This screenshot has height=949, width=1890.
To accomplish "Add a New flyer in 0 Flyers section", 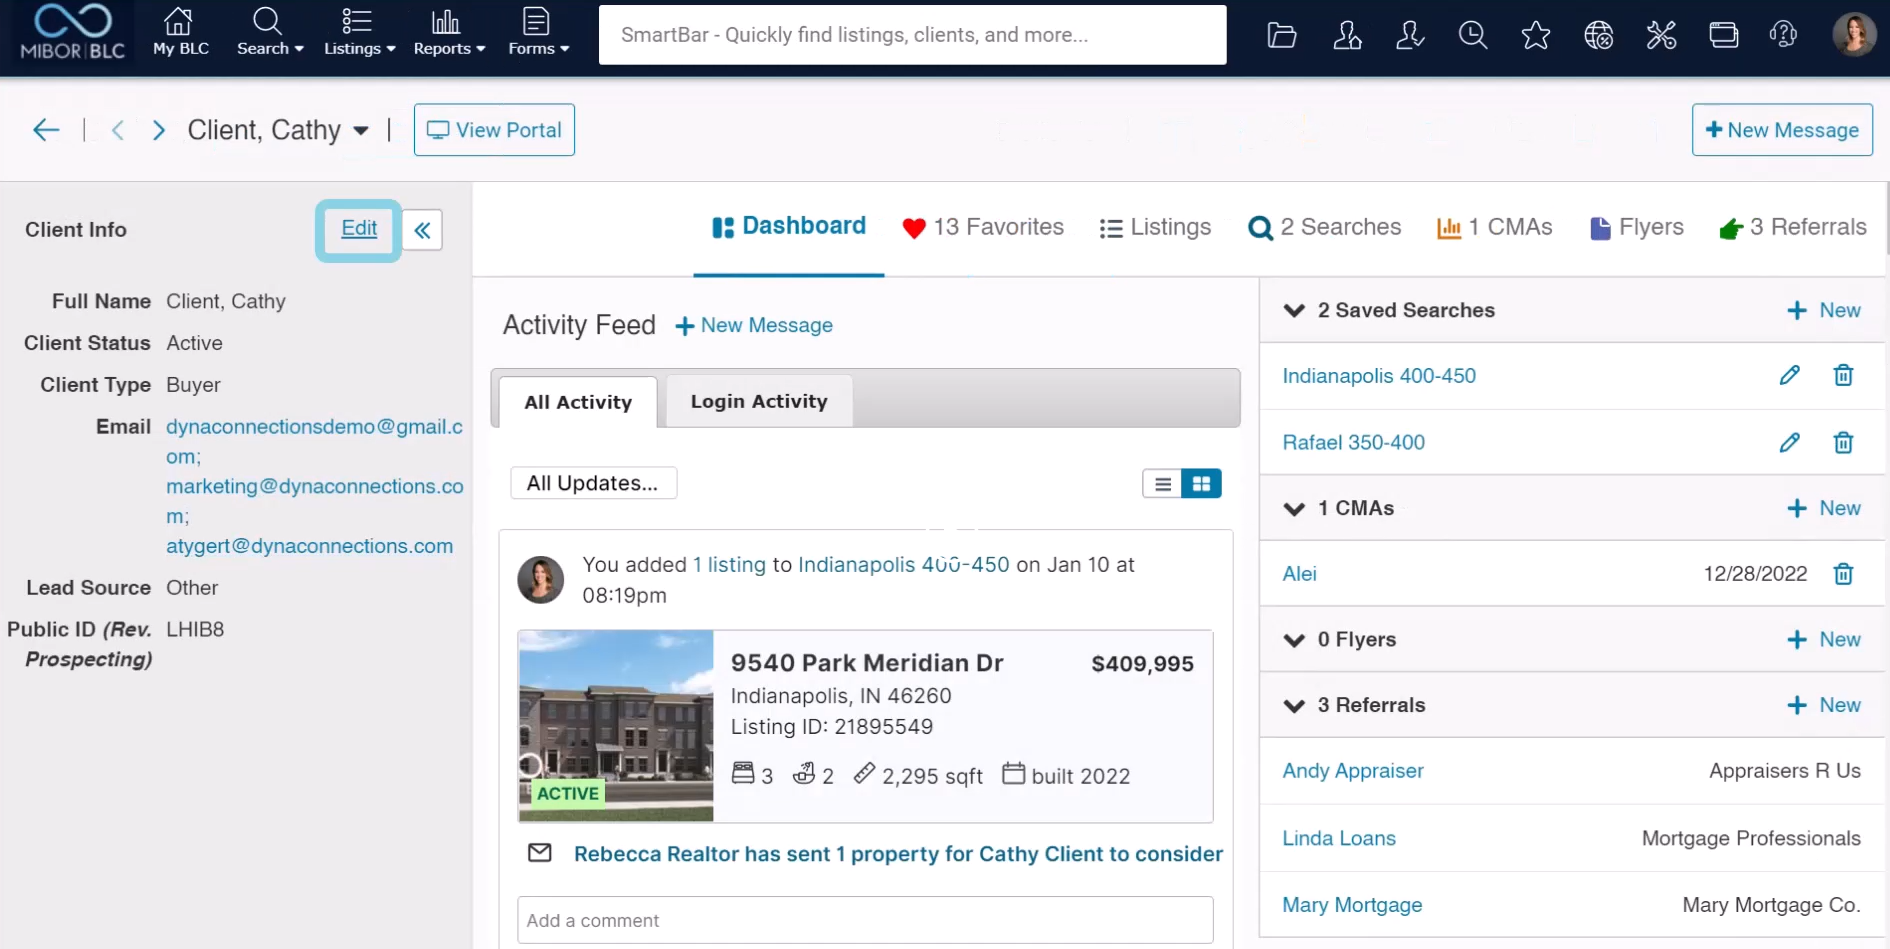I will click(1824, 640).
